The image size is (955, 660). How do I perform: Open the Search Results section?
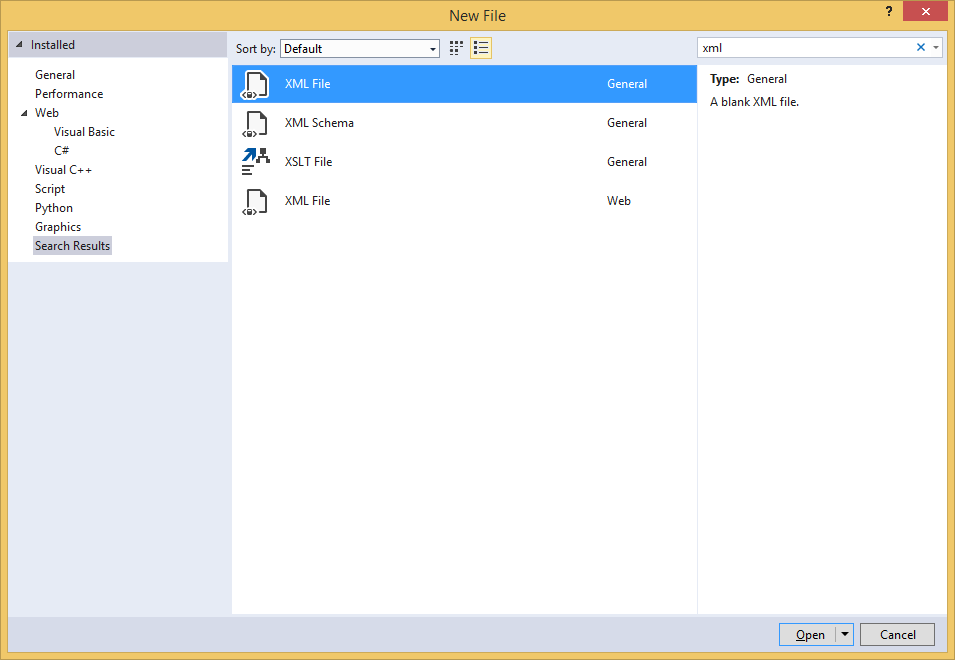72,245
